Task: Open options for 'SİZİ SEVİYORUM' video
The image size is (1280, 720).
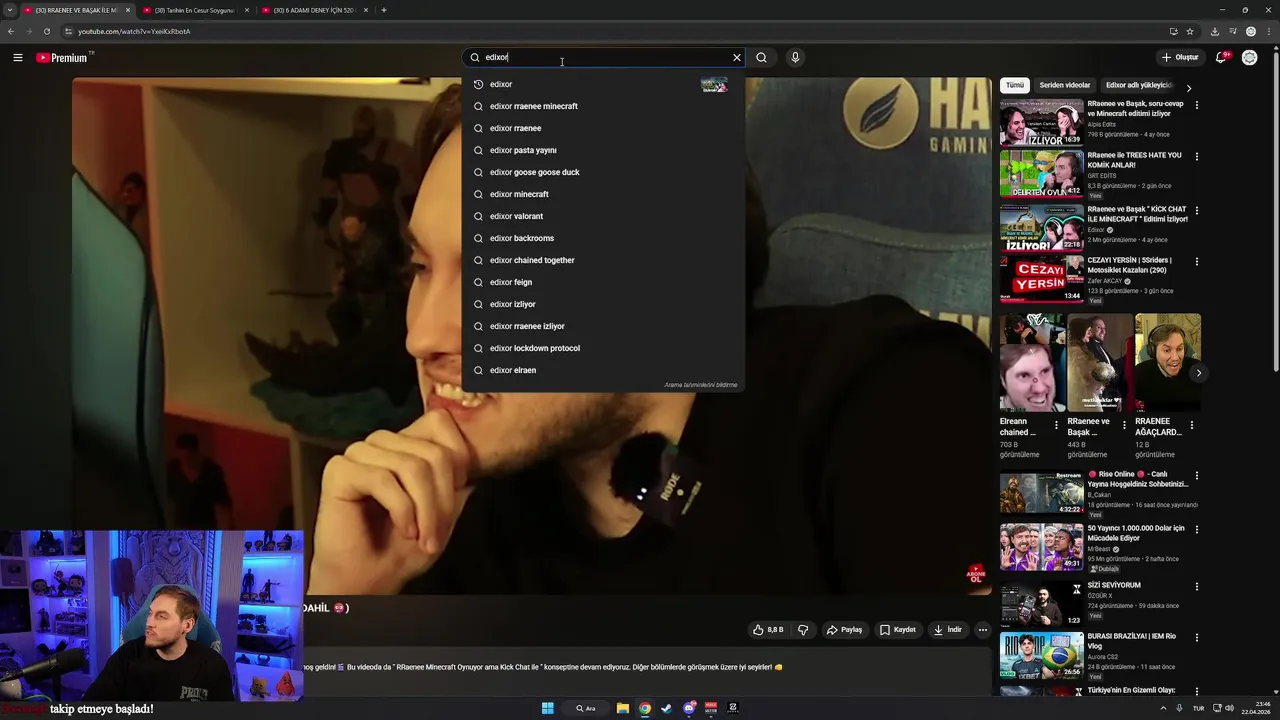Action: tap(1197, 586)
